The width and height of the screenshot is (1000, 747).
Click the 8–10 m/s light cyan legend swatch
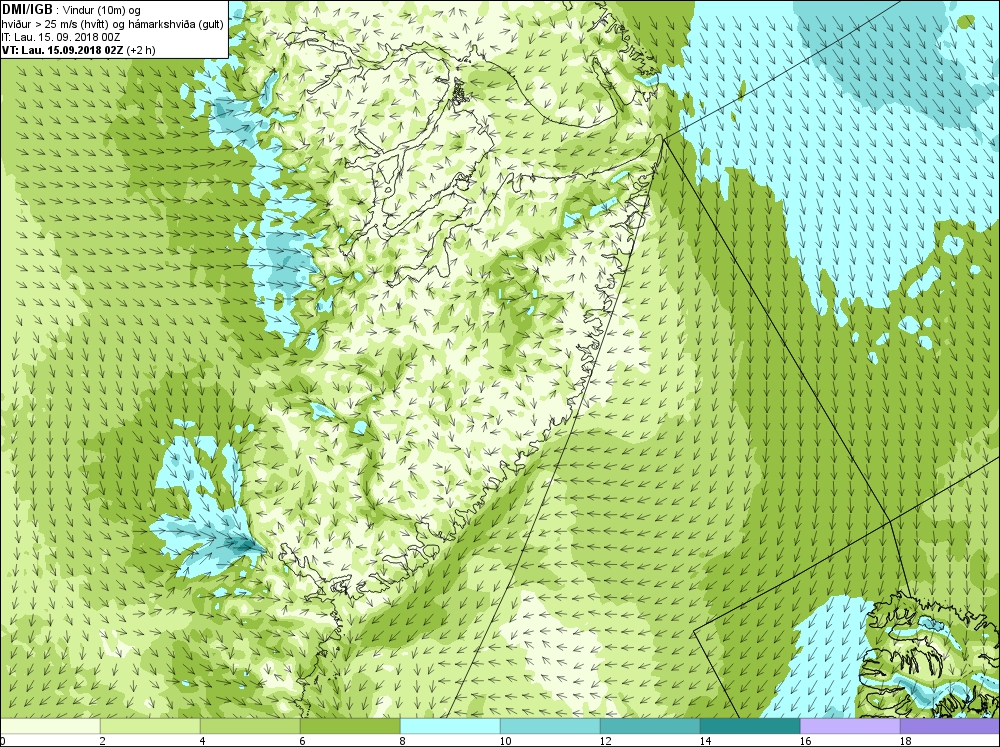point(450,726)
